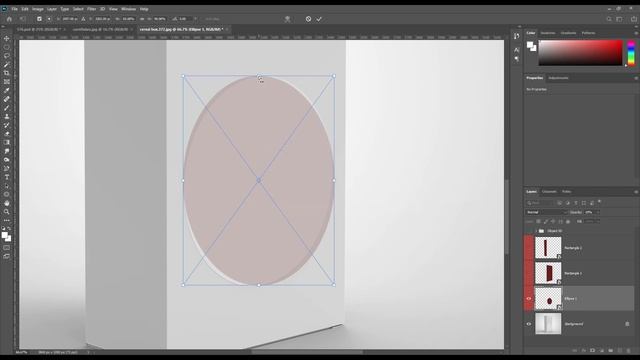Viewport: 640px width, 360px height.
Task: Select the Elliptical Marquee tool
Action: pyautogui.click(x=7, y=47)
